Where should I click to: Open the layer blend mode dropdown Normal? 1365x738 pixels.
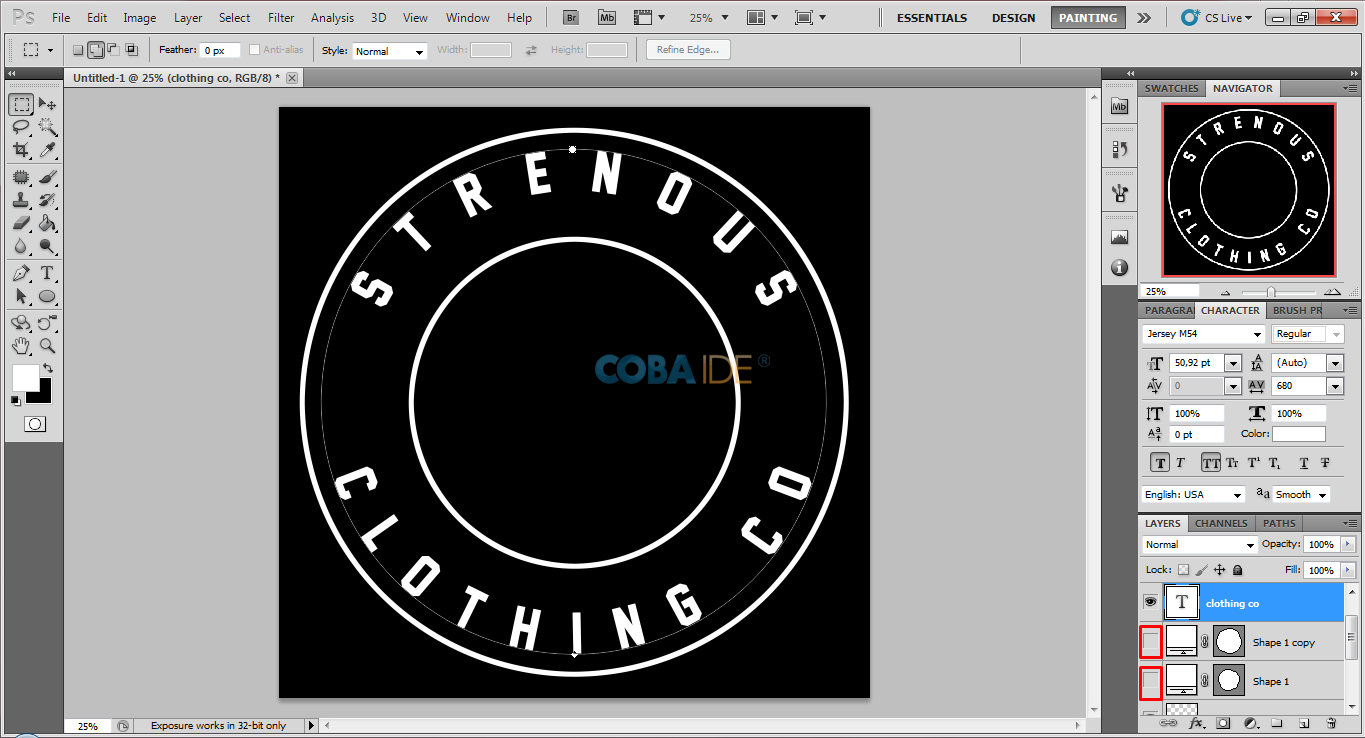click(x=1200, y=545)
